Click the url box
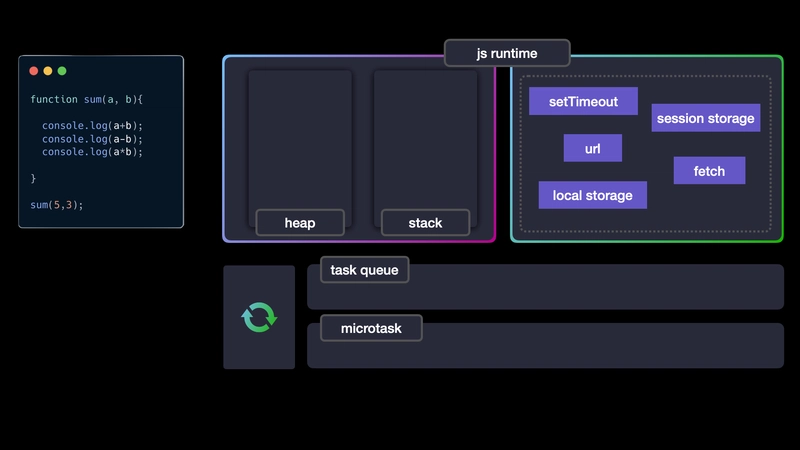 coord(592,148)
